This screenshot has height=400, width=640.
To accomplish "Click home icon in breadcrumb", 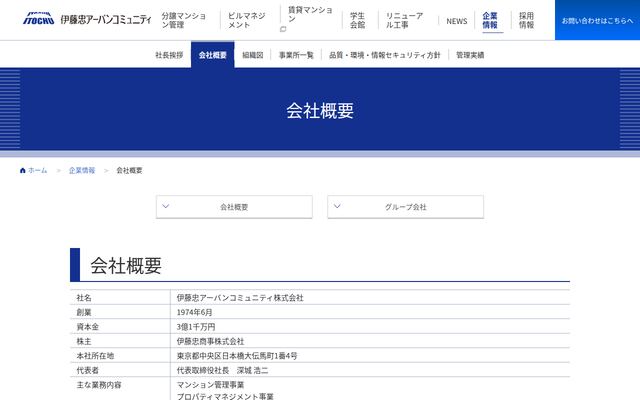I will (x=22, y=170).
